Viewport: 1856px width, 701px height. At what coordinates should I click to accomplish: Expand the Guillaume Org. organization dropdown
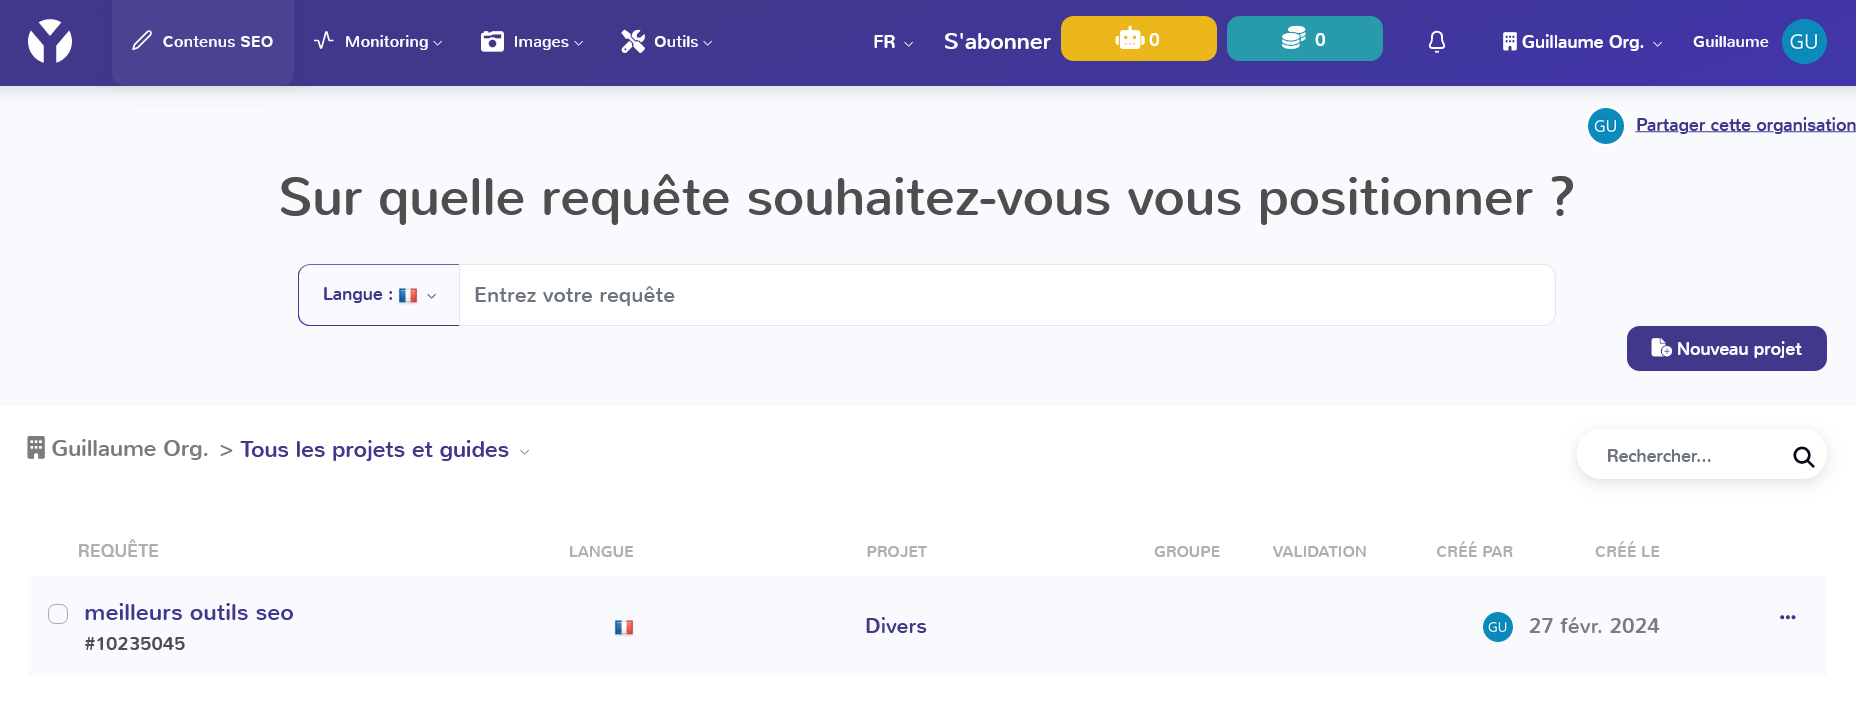pyautogui.click(x=1582, y=42)
